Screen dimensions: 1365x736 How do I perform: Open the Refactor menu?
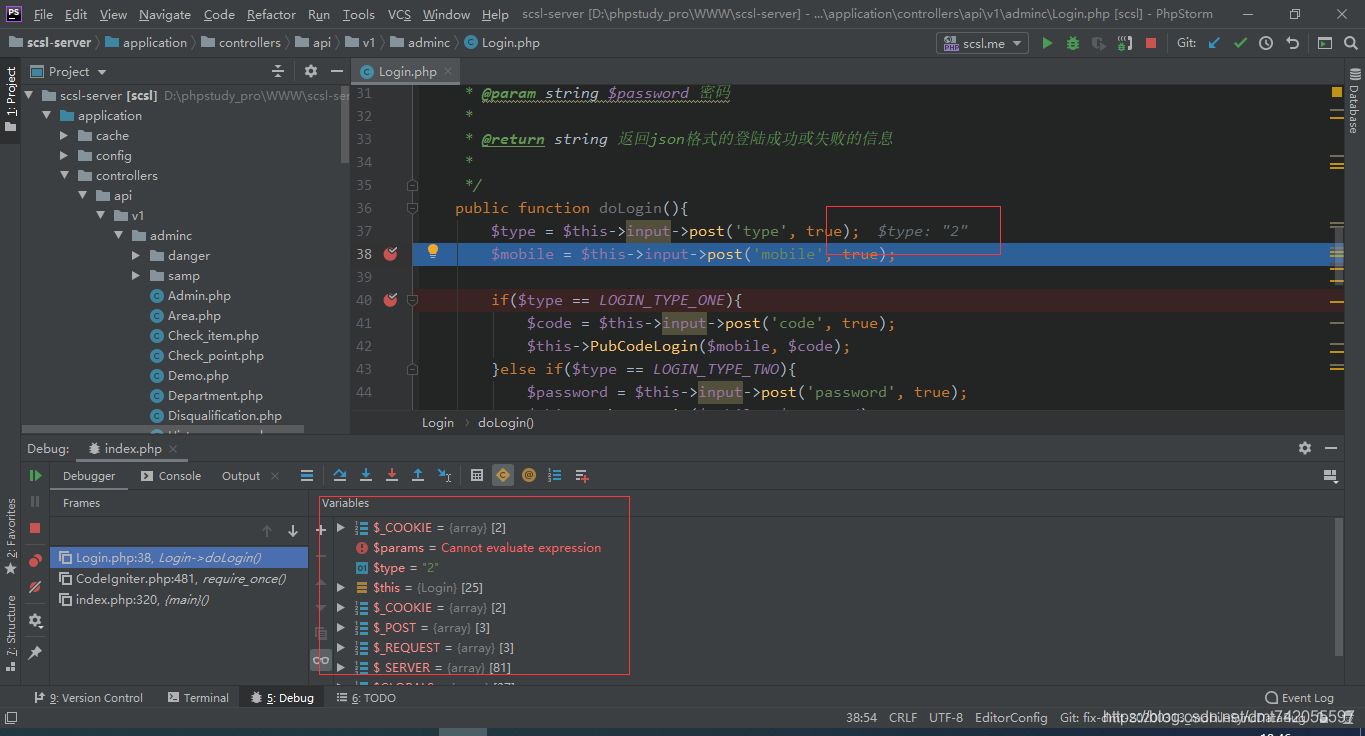coord(271,14)
